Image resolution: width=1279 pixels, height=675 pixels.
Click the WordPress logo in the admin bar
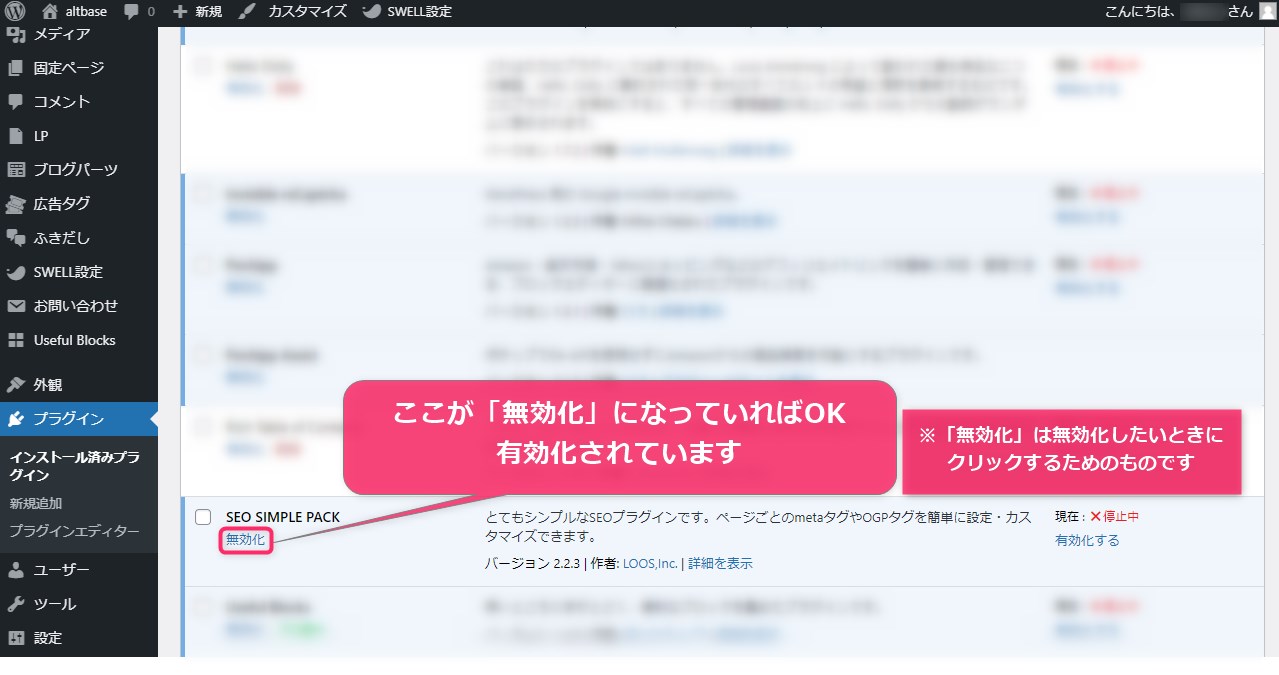13,11
